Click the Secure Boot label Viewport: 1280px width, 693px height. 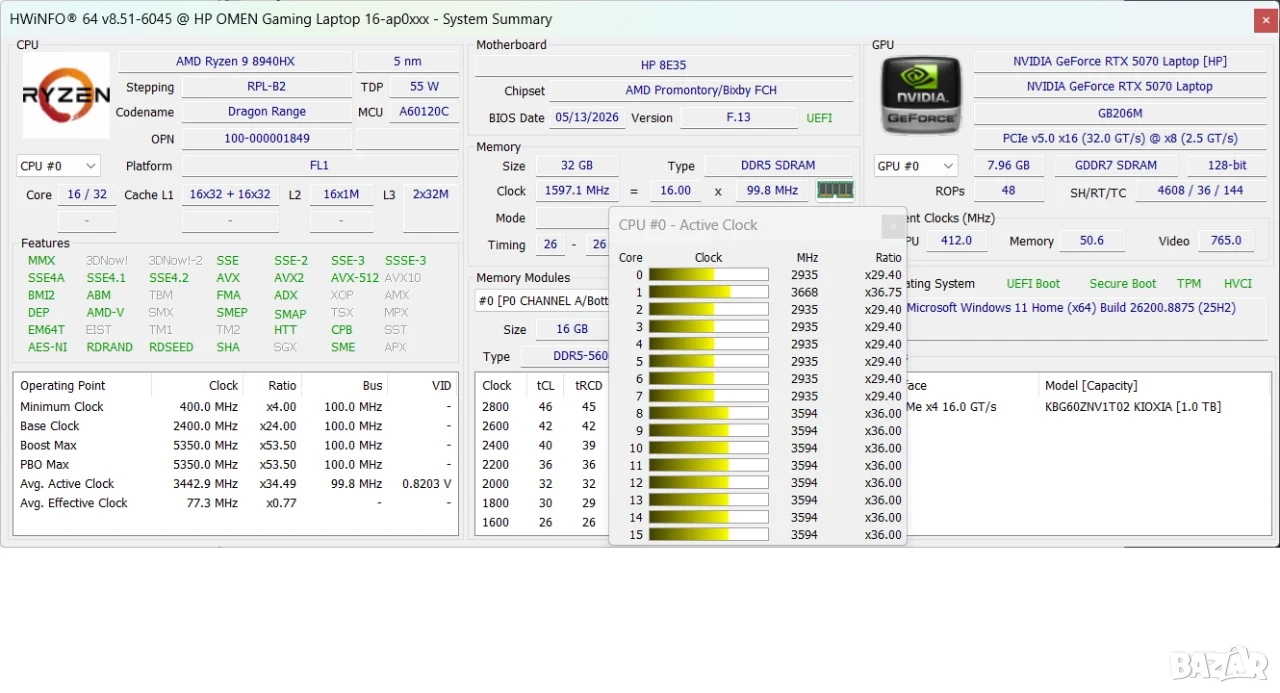[x=1122, y=284]
